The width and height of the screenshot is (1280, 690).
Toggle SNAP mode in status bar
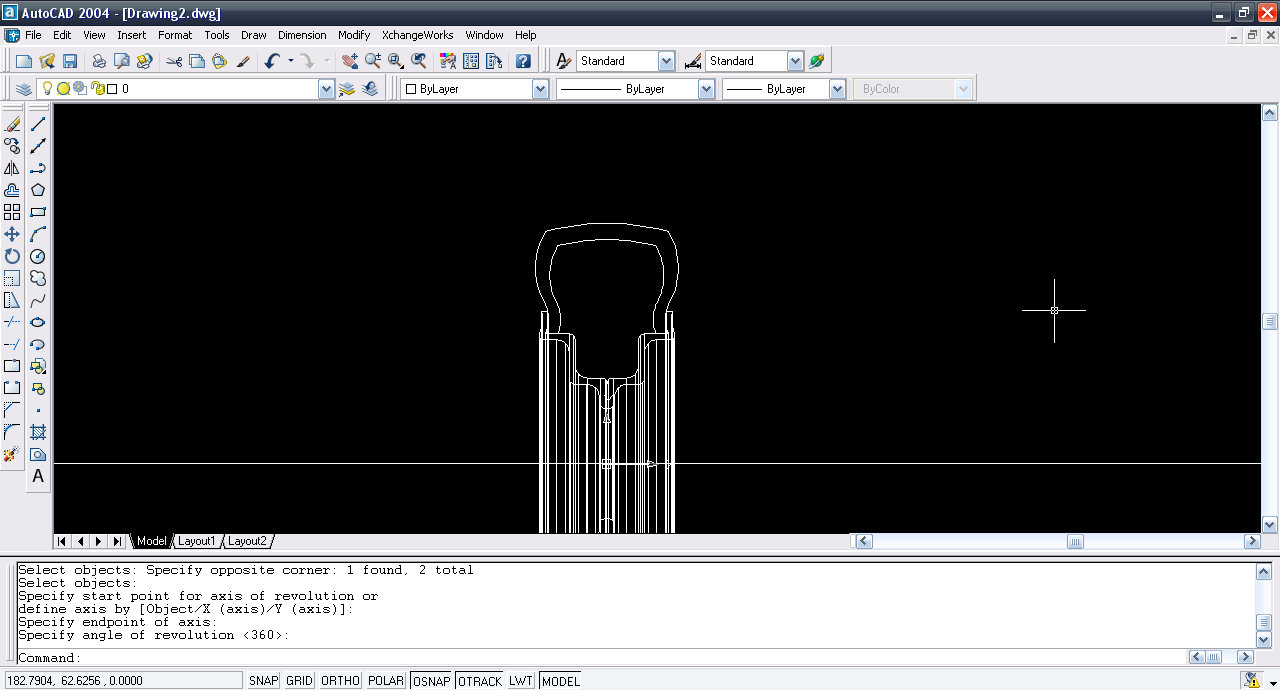pyautogui.click(x=263, y=681)
